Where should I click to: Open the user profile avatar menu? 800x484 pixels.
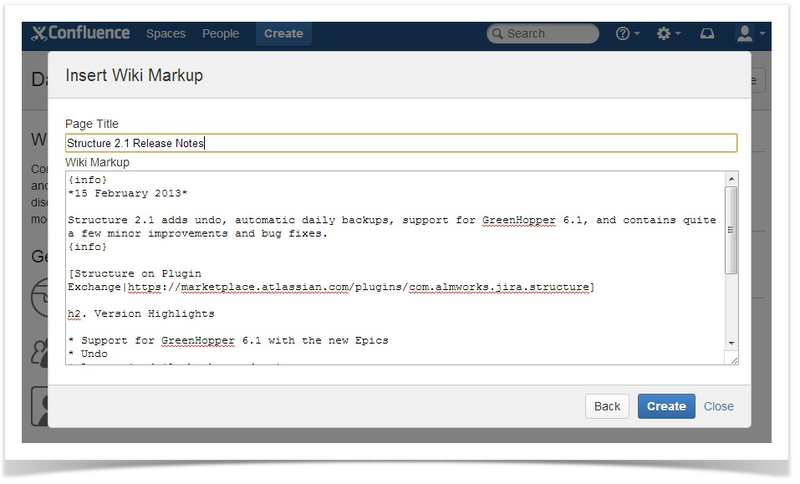pos(750,34)
